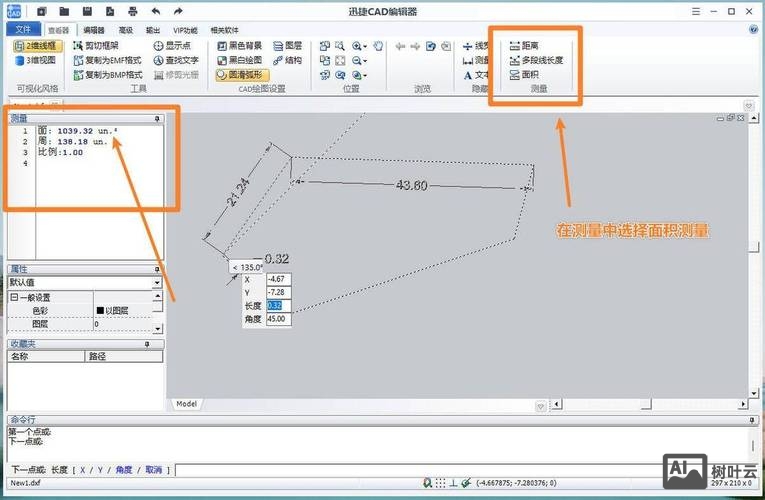Open the 默认值 combo box in 属性 panel
This screenshot has width=765, height=500.
pyautogui.click(x=85, y=282)
